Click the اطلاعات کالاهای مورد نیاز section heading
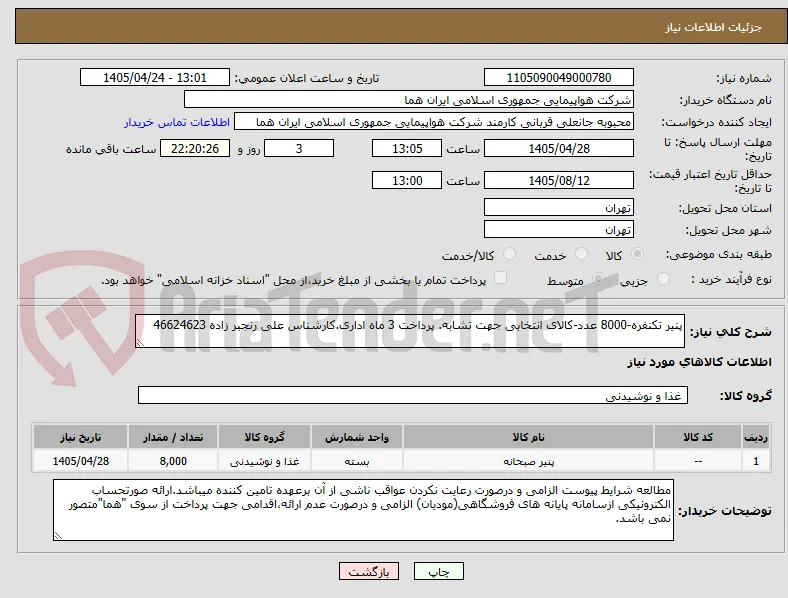 click(699, 362)
